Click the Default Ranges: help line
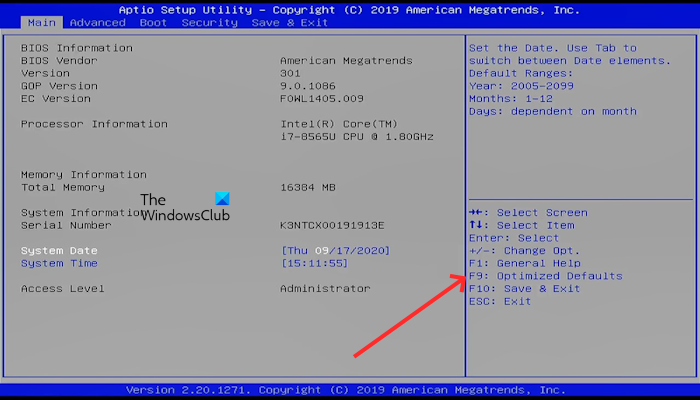The image size is (700, 400). (521, 73)
